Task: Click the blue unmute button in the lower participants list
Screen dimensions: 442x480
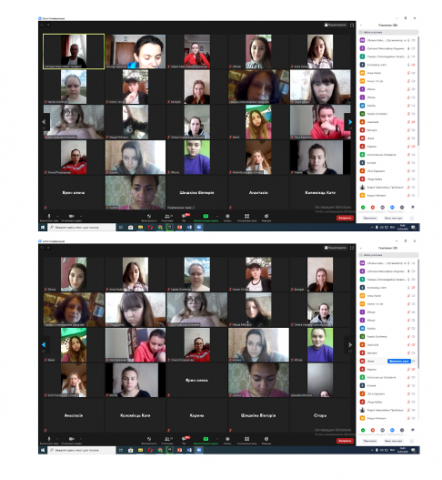Action: pos(399,361)
